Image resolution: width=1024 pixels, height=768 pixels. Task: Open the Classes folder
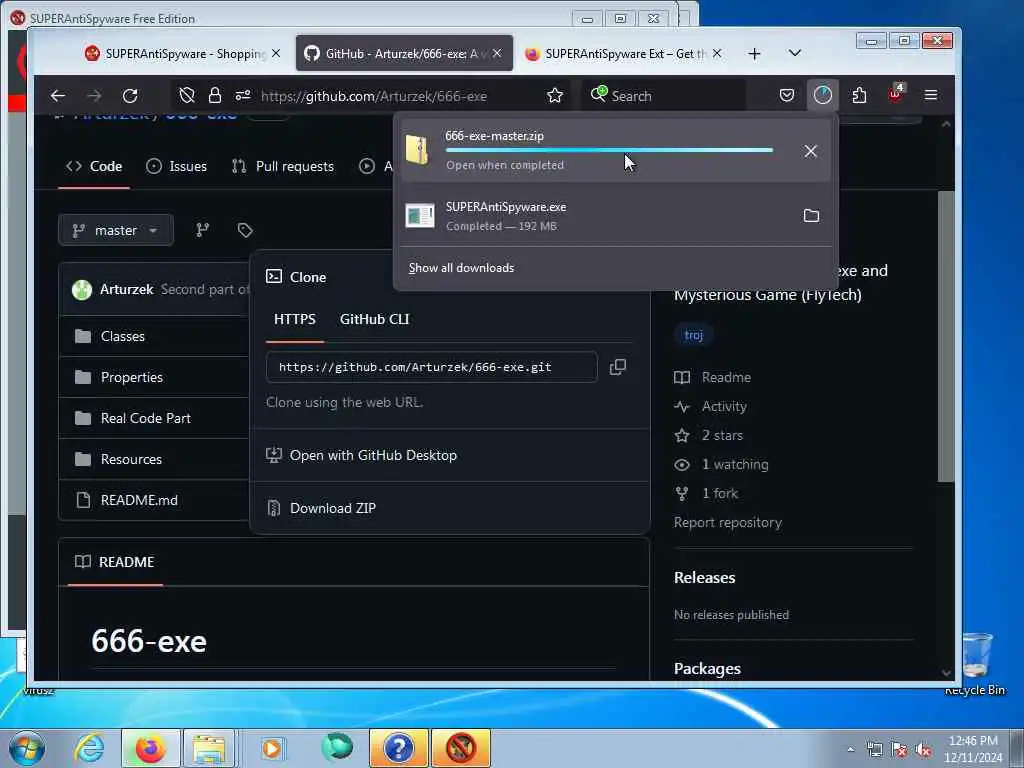tap(123, 336)
